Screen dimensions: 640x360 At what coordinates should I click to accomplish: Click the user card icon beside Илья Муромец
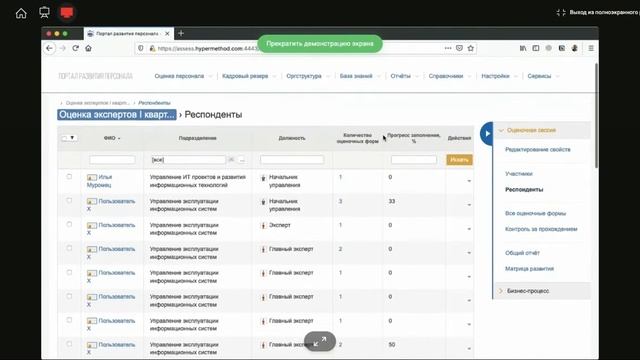point(92,177)
